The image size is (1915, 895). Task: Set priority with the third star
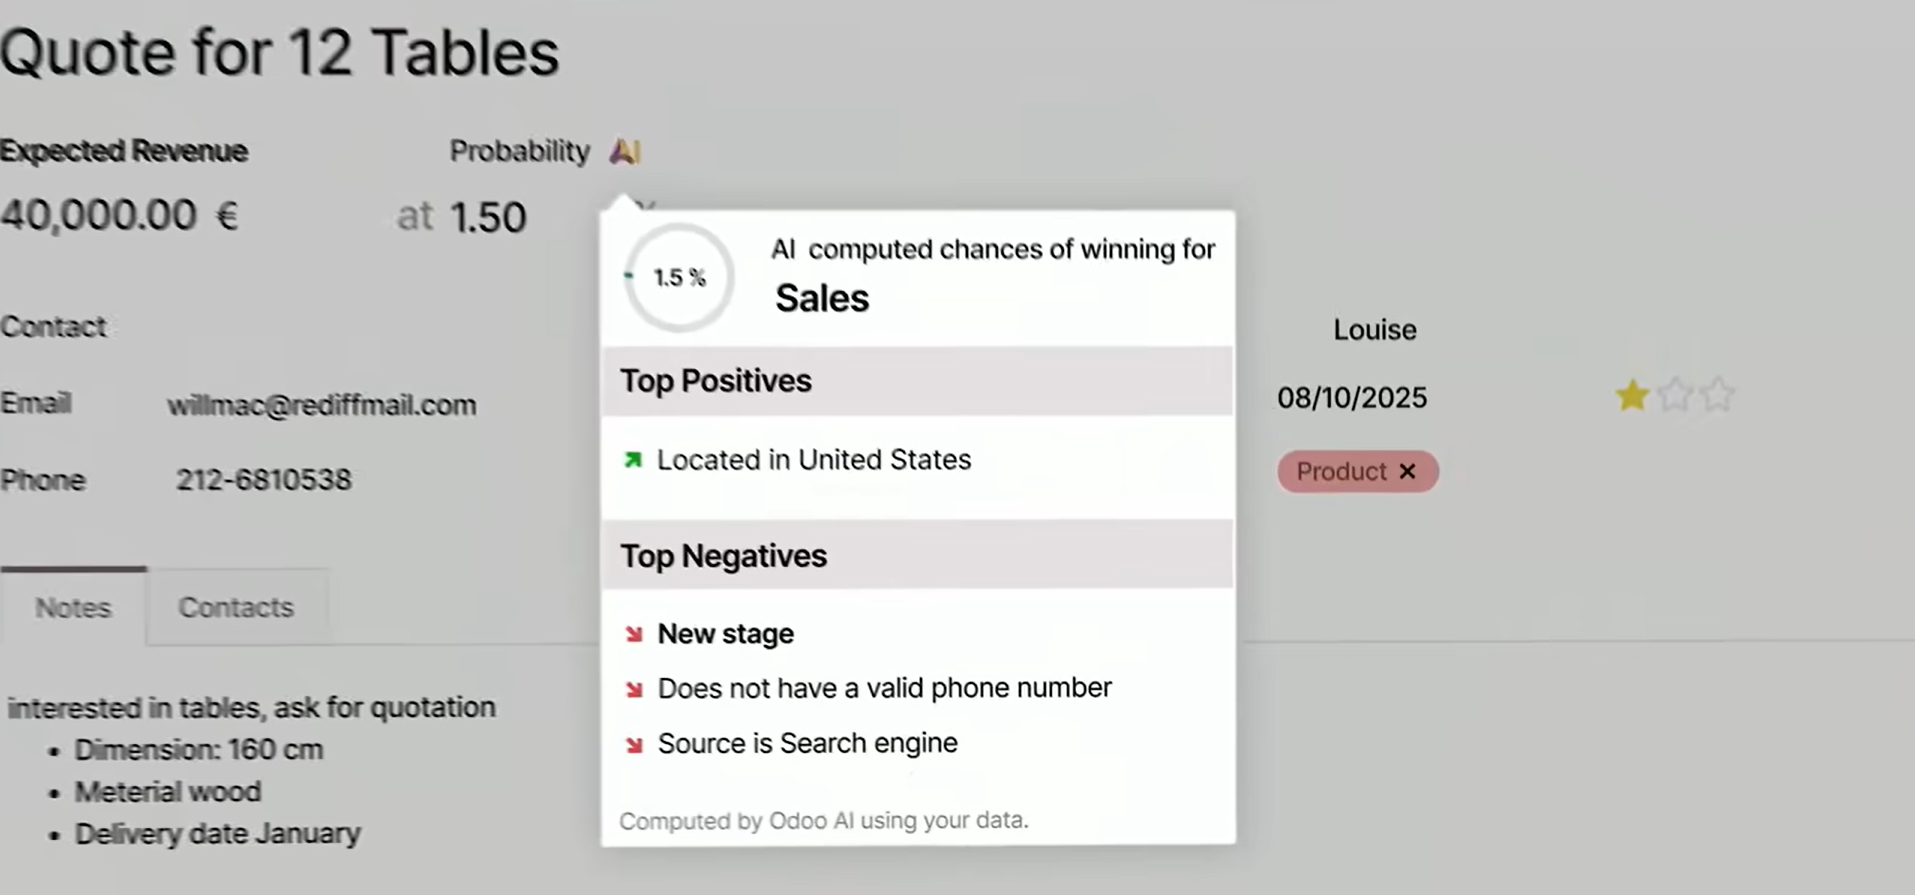pos(1717,396)
